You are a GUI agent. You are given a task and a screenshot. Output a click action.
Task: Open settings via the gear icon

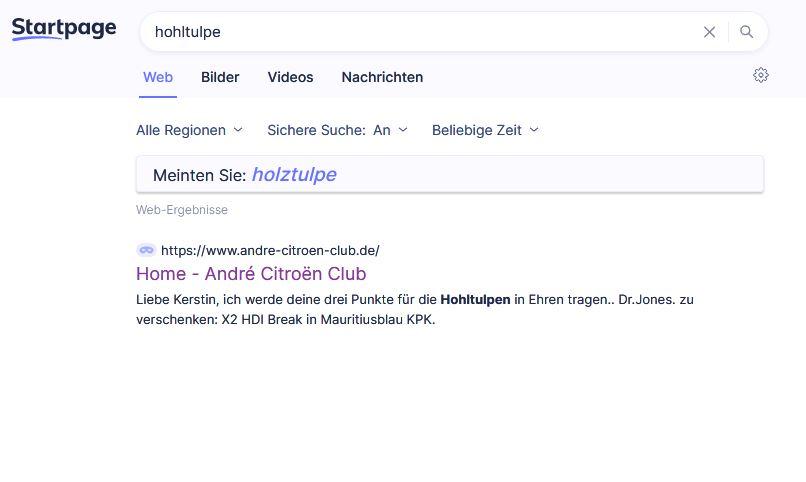[x=761, y=75]
